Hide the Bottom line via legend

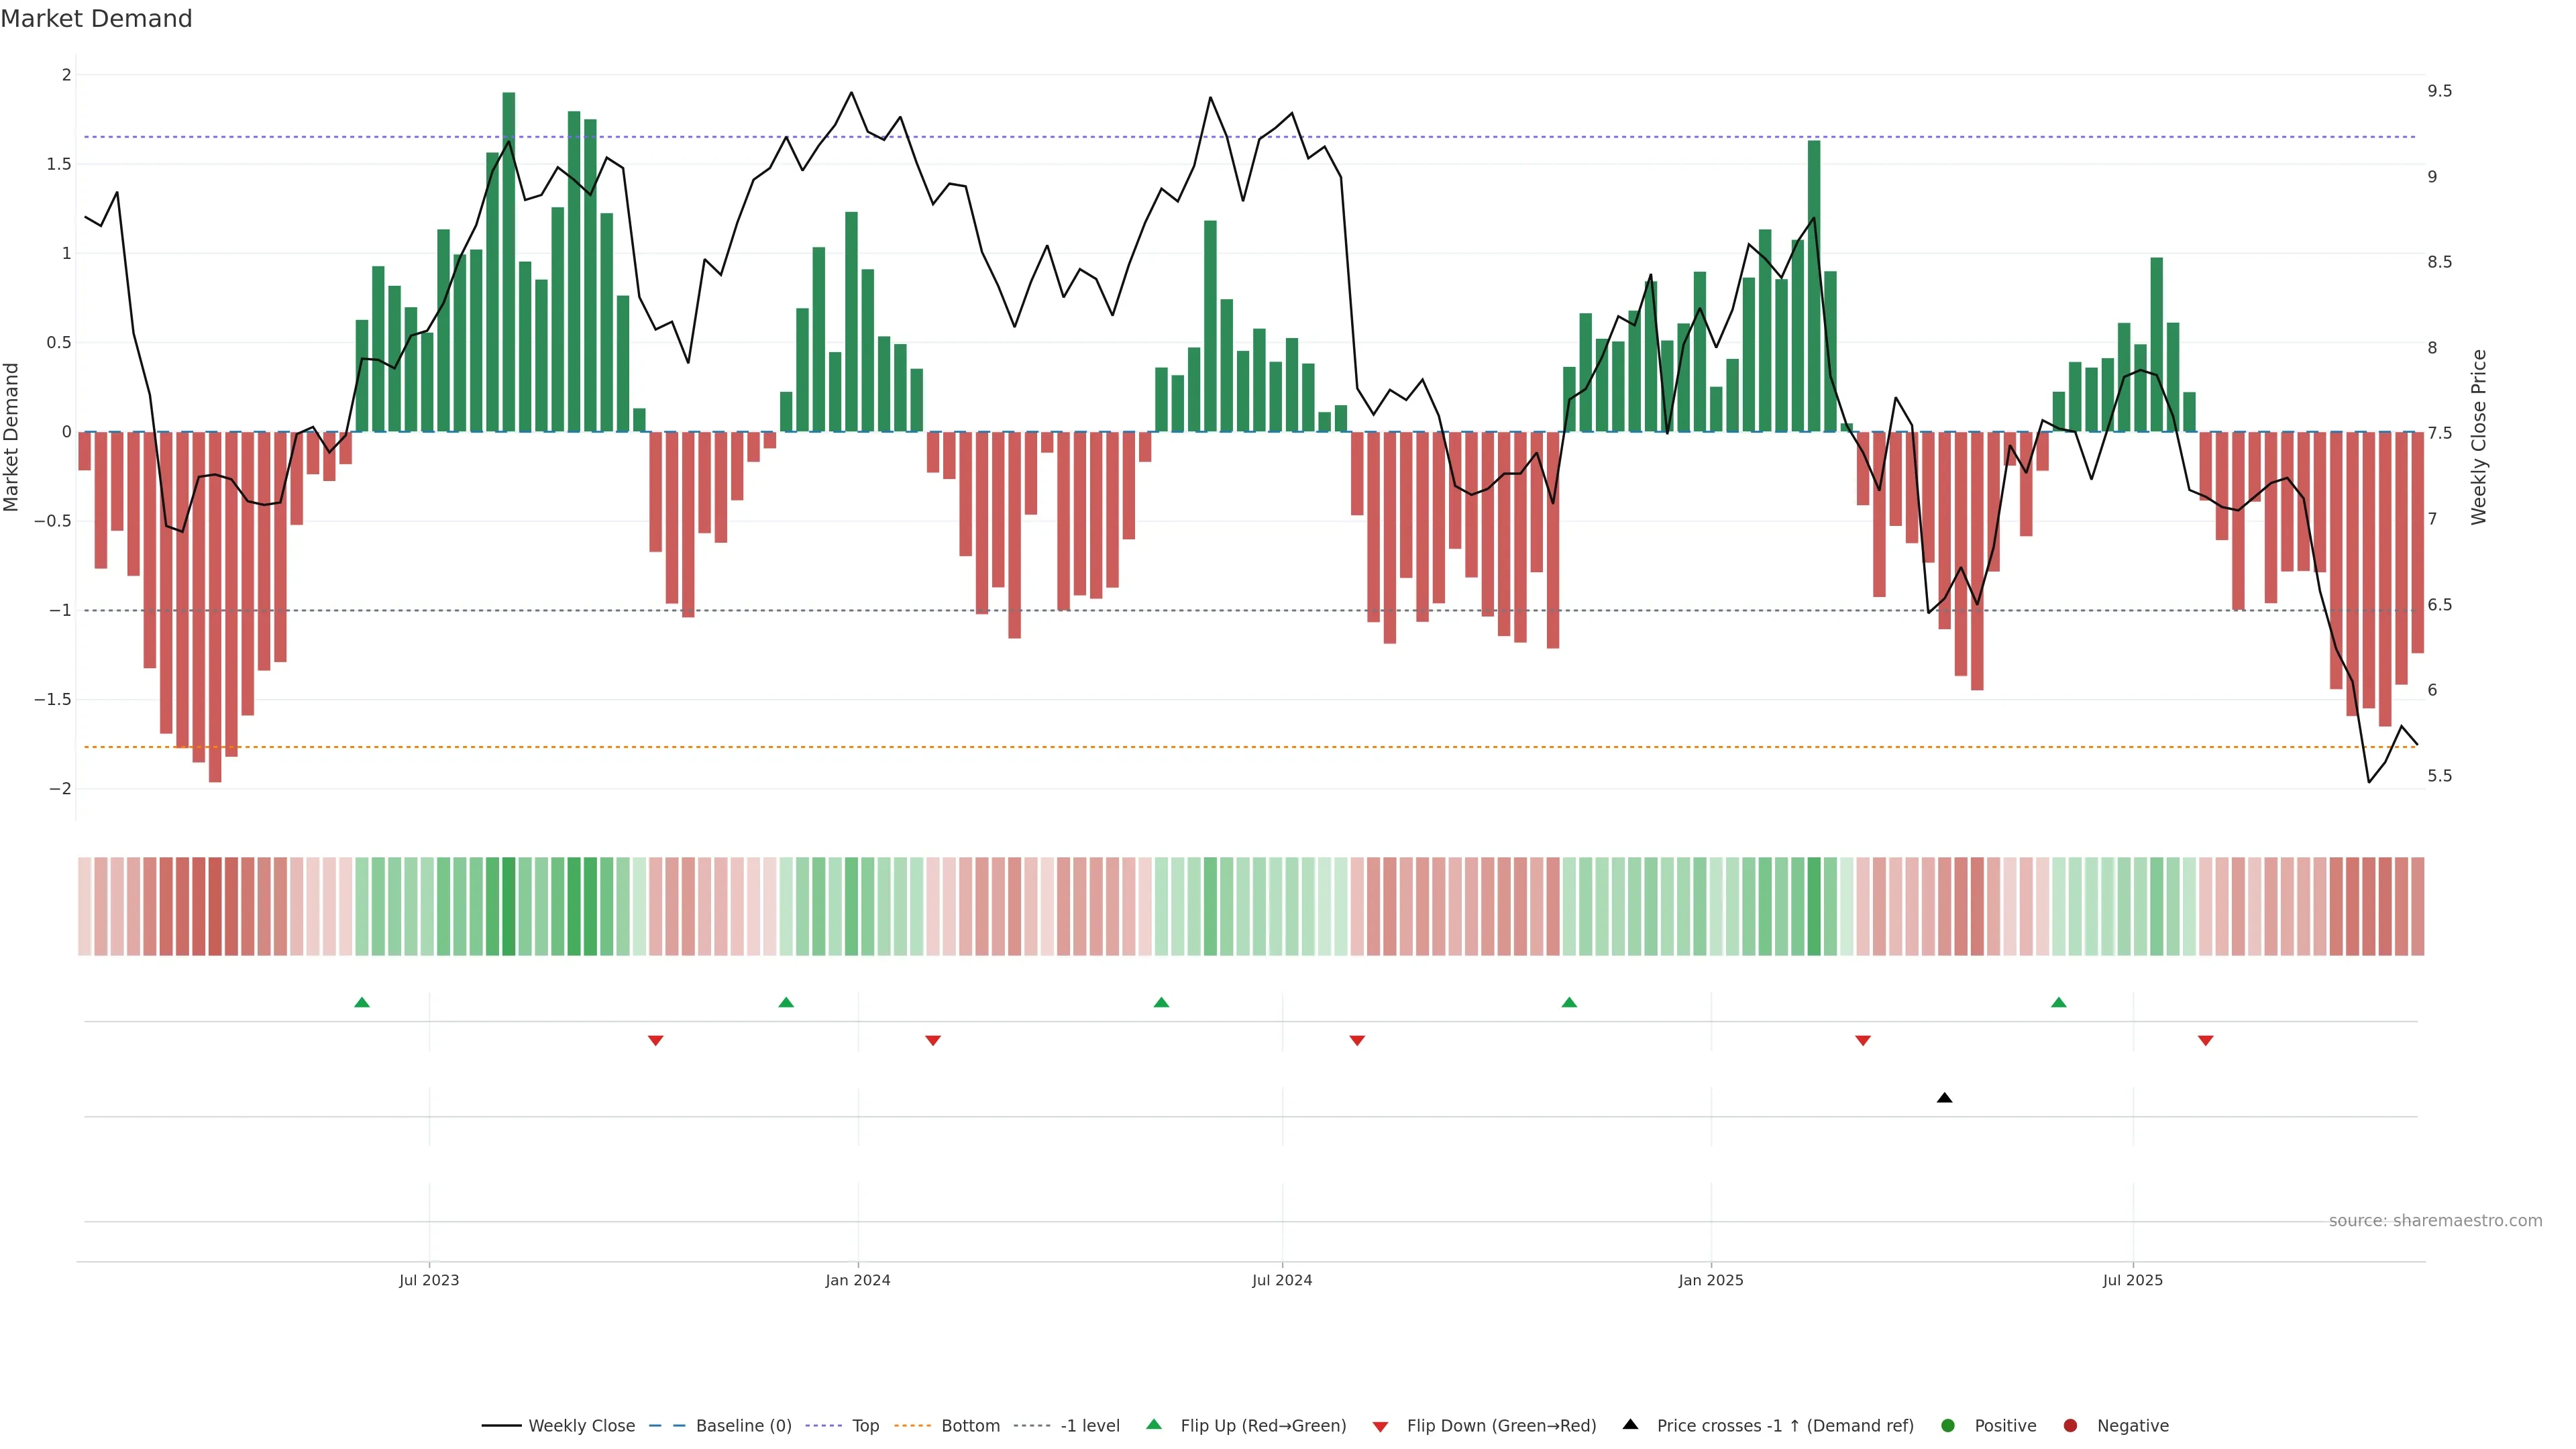pos(969,1426)
